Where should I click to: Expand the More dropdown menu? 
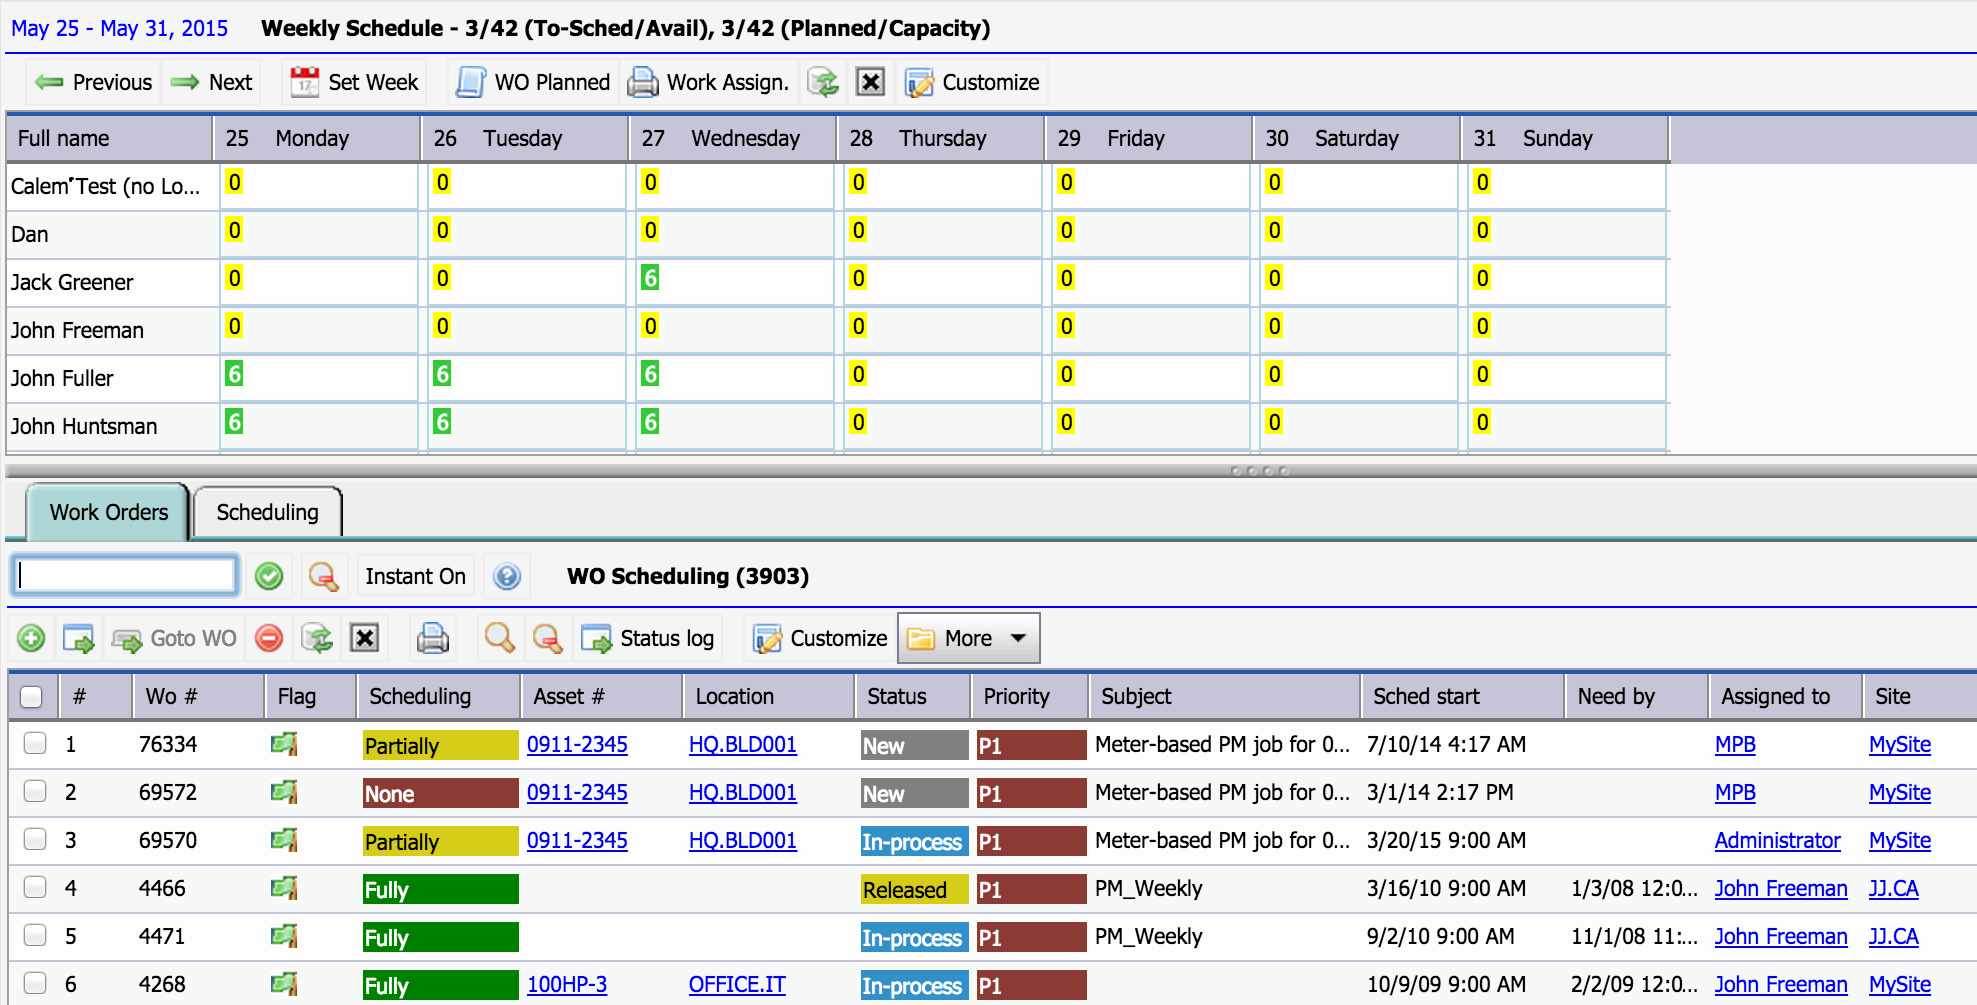click(968, 638)
